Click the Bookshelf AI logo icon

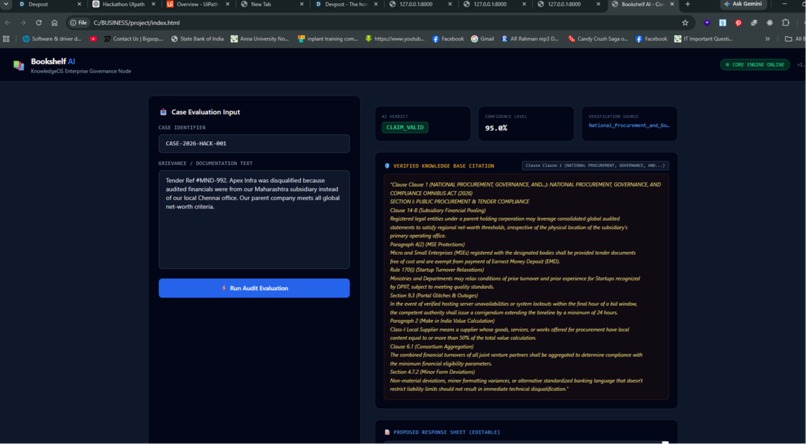pyautogui.click(x=19, y=65)
